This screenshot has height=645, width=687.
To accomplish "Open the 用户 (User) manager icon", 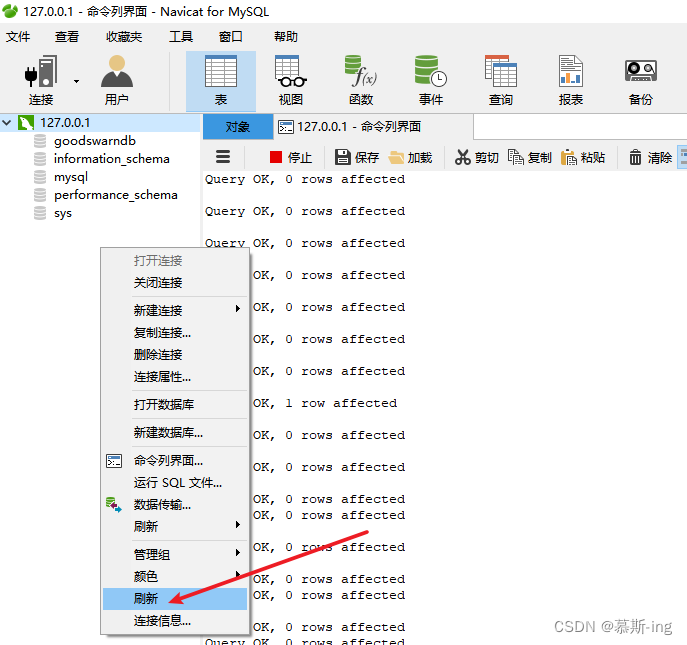I will 117,81.
